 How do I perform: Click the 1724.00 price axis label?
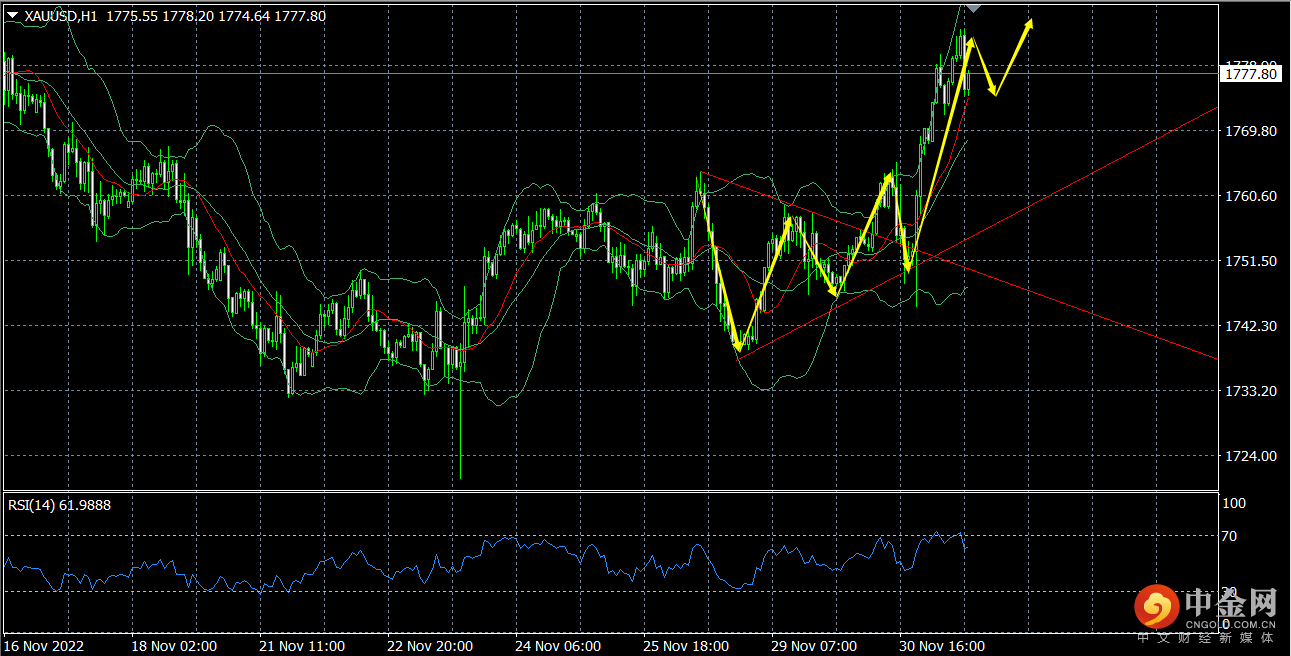(x=1249, y=456)
